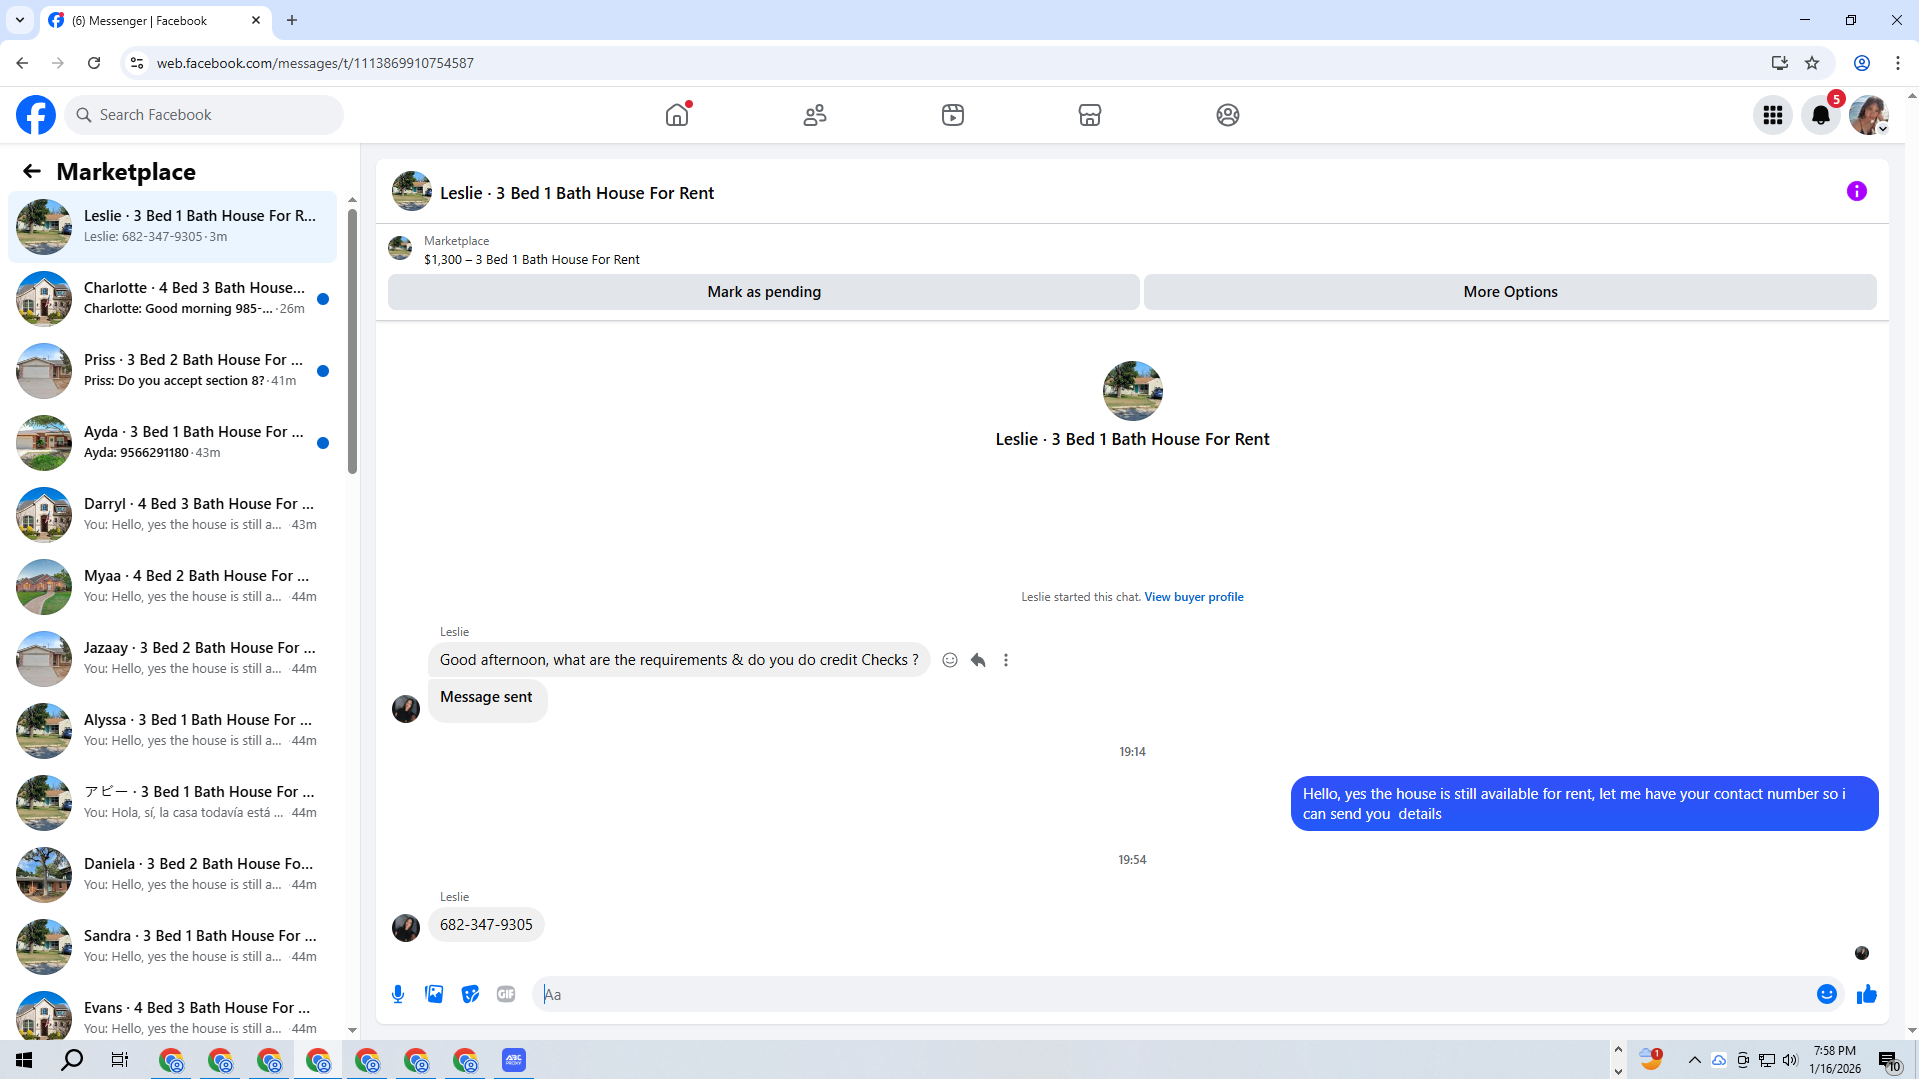Click the $1,300 3 Bed 1 Bath listing text
The height and width of the screenshot is (1079, 1919).
(531, 259)
